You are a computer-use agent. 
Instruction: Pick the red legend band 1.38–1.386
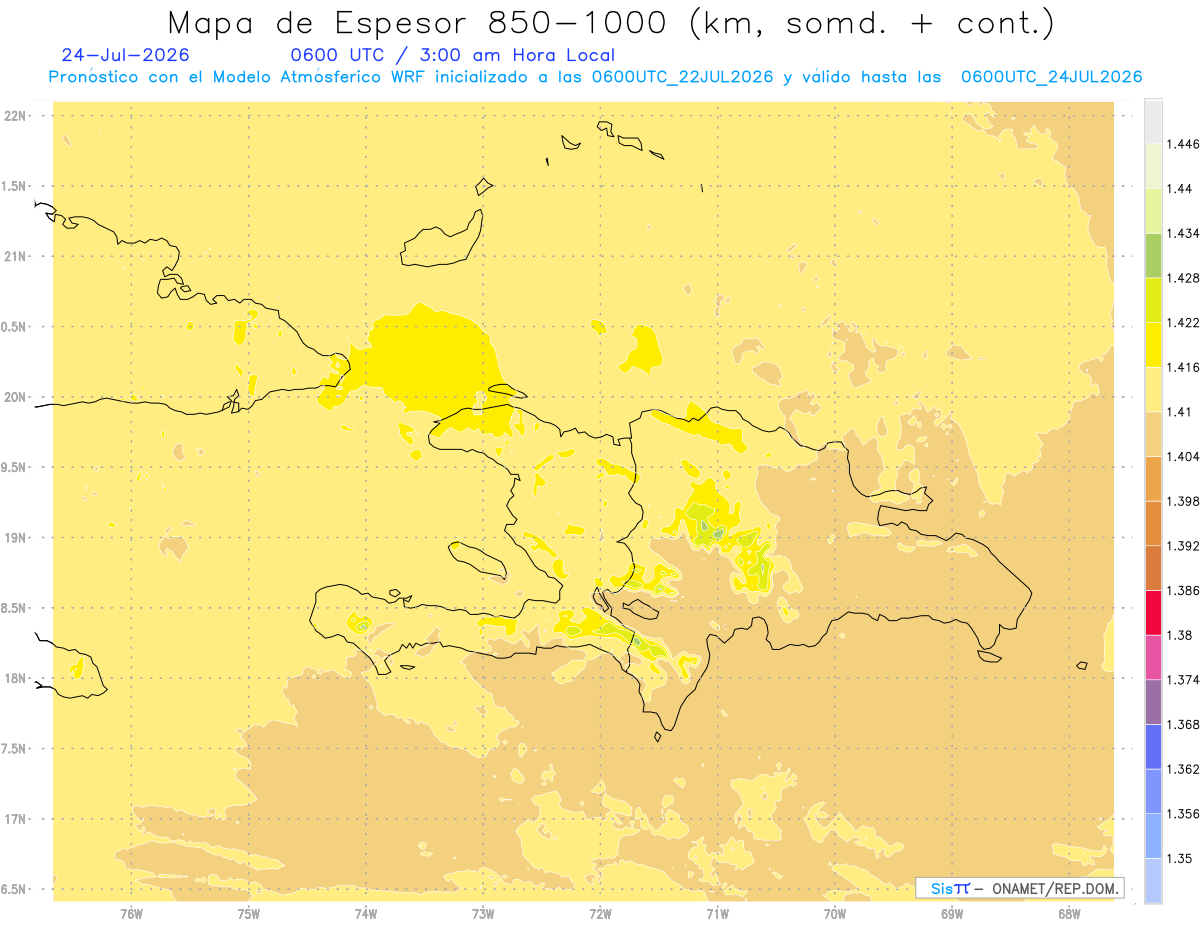point(1153,612)
